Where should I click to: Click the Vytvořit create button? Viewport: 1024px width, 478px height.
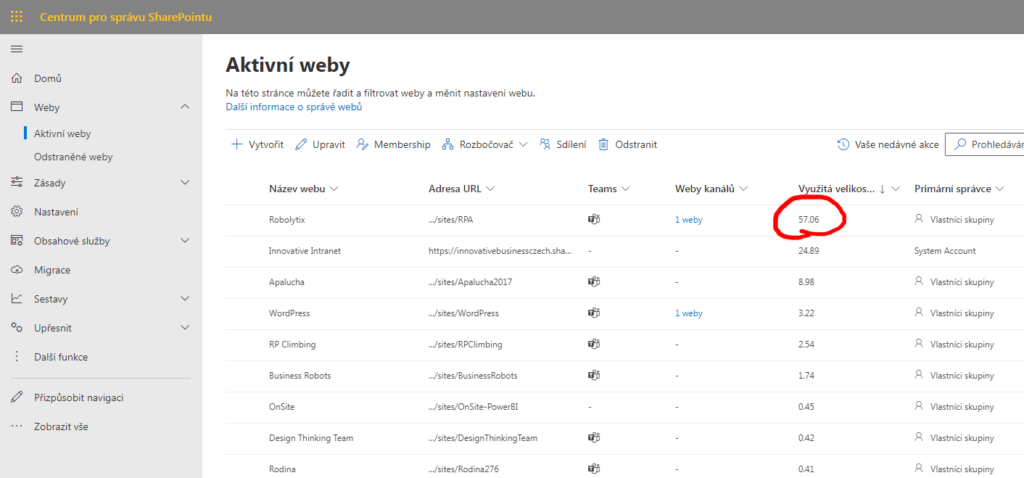tap(257, 144)
